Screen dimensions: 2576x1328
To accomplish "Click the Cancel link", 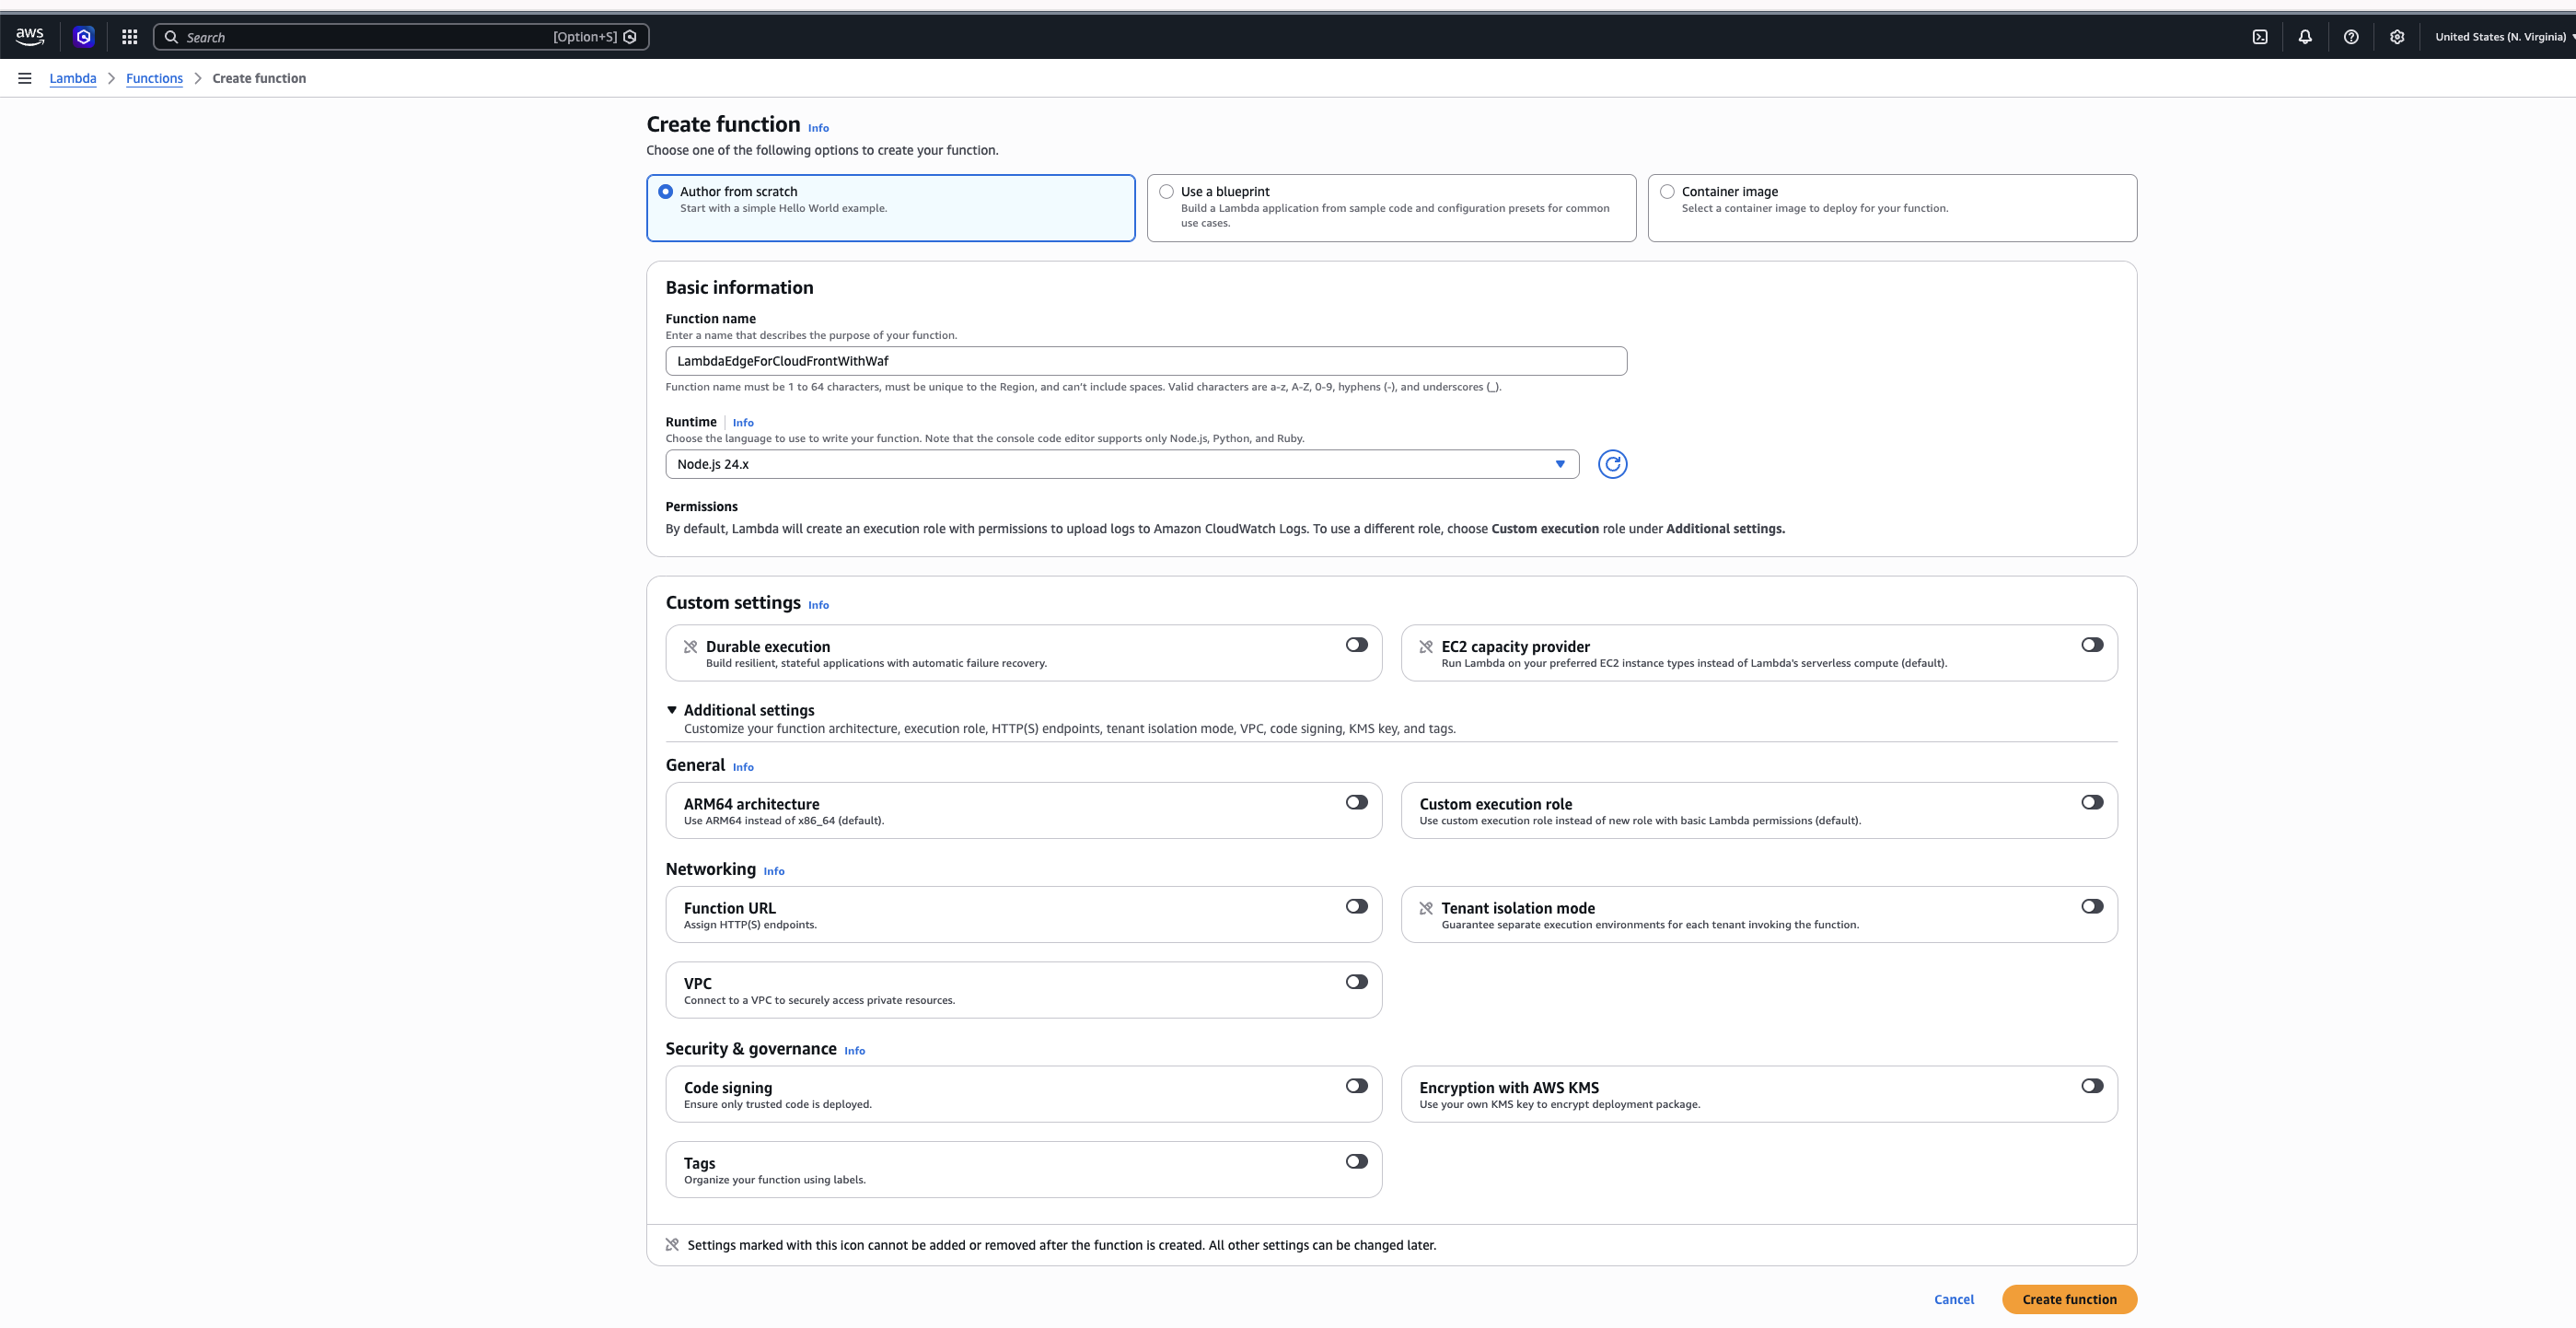I will pos(1954,1299).
